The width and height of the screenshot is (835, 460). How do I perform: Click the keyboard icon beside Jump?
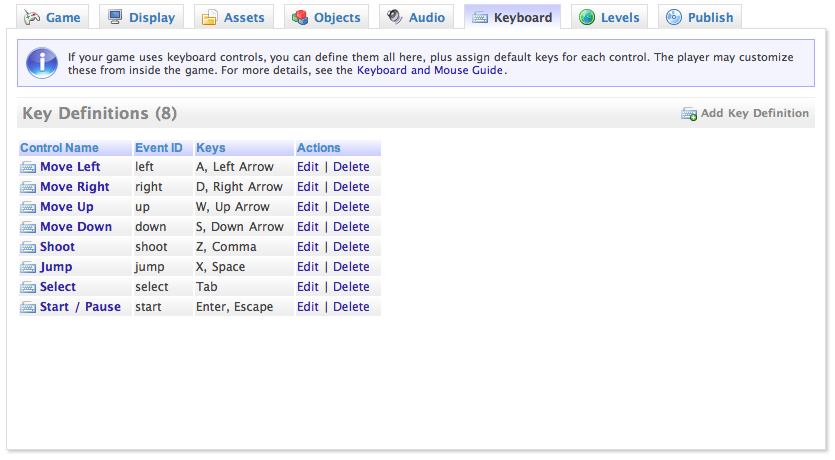pos(28,267)
